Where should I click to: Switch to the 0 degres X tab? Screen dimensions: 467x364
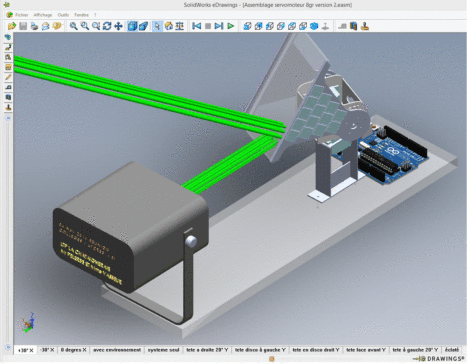(73, 350)
